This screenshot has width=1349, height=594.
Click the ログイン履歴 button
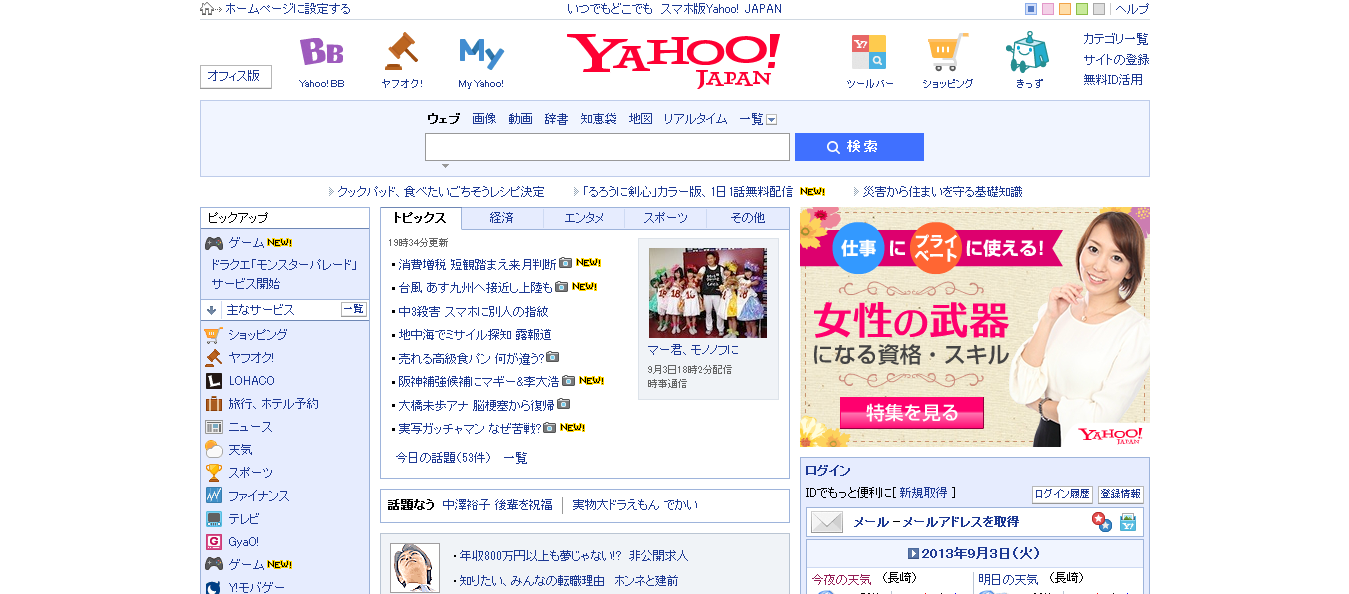coord(1062,494)
